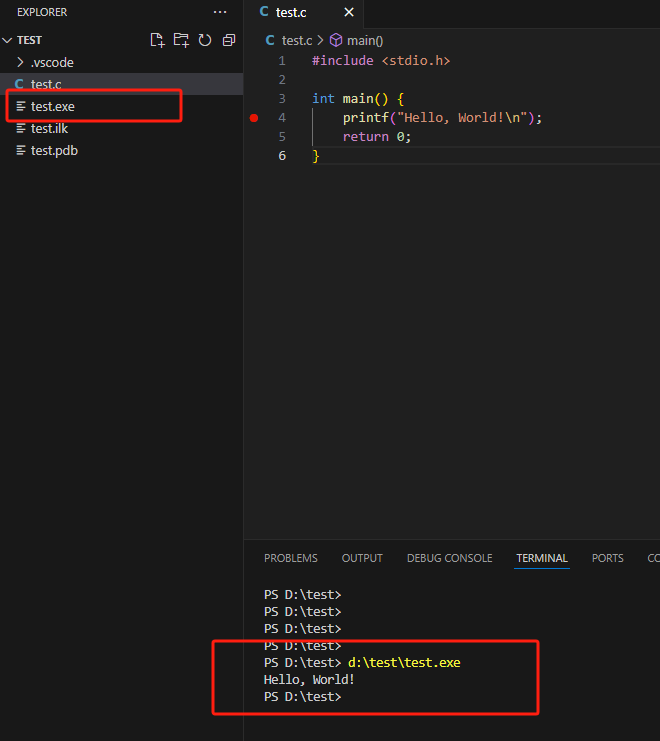Click line number 1 in the gutter
This screenshot has width=660, height=741.
[x=282, y=61]
